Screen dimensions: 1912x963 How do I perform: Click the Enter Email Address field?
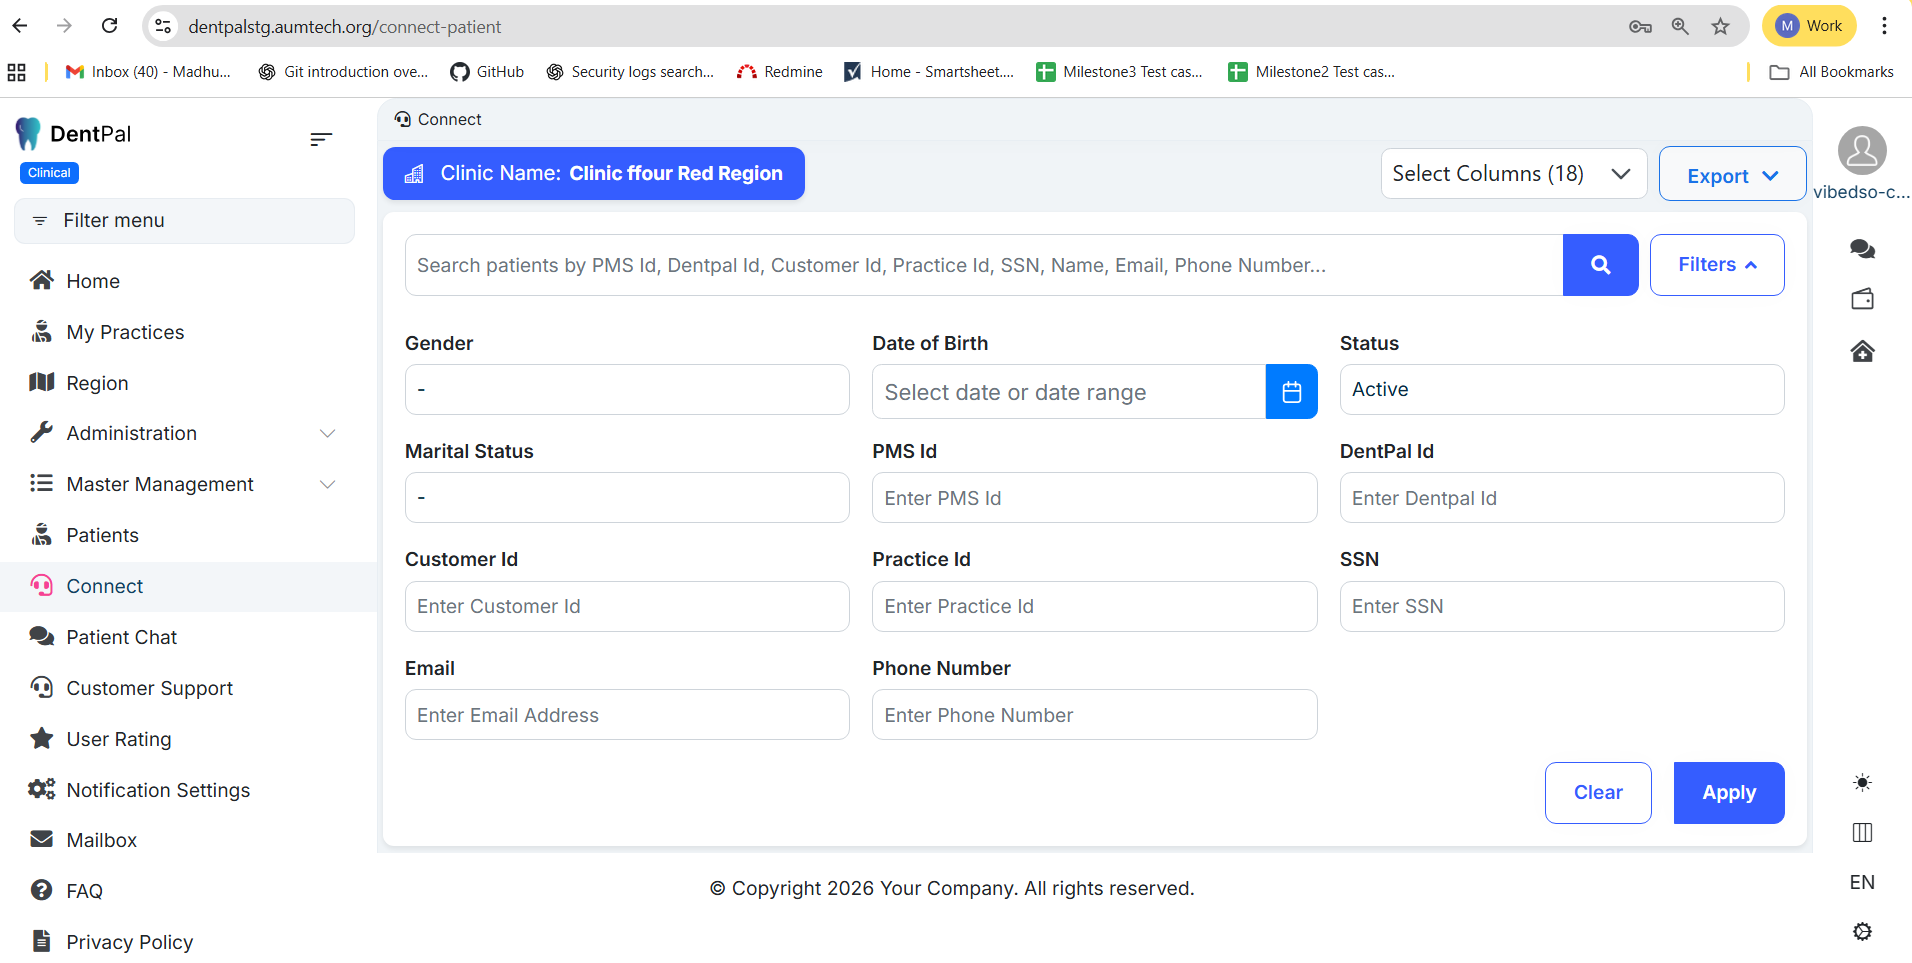click(627, 715)
